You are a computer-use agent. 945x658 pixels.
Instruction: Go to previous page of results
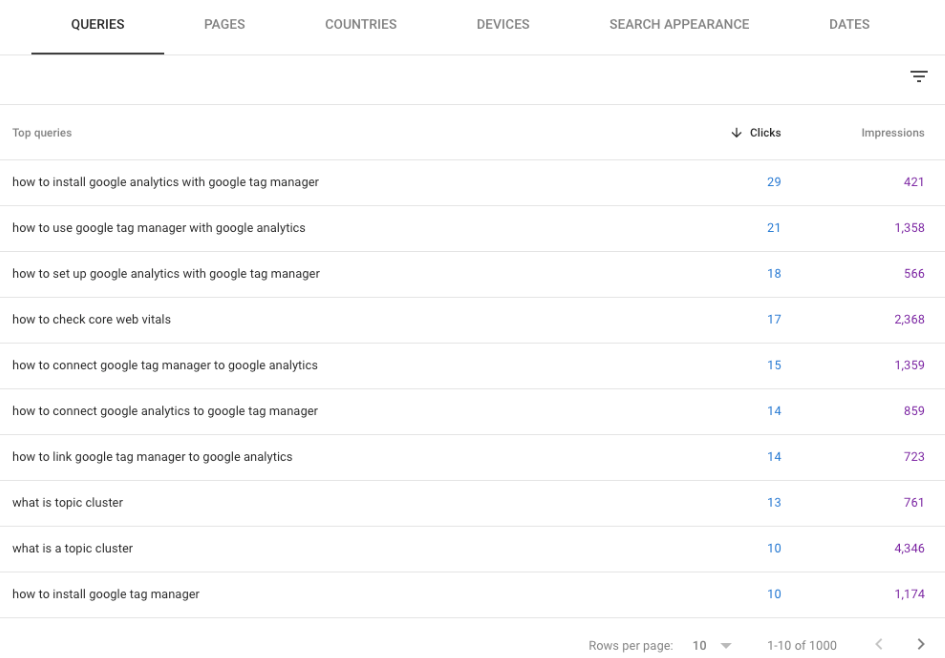point(879,644)
